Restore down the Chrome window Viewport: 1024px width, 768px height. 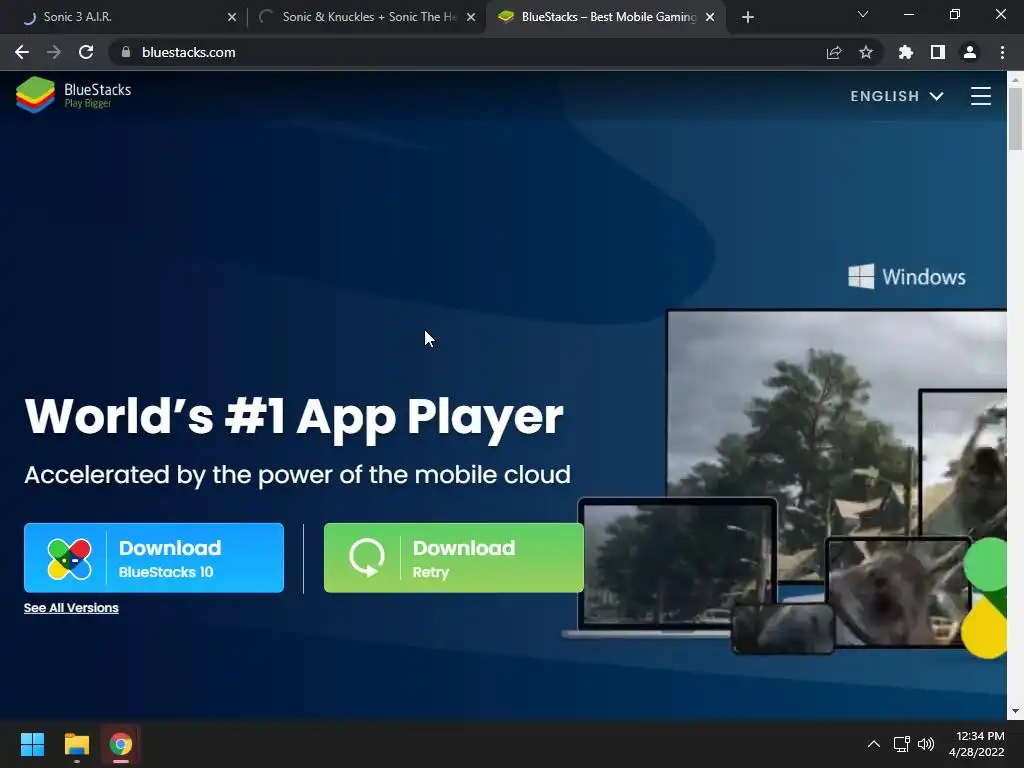click(x=955, y=14)
